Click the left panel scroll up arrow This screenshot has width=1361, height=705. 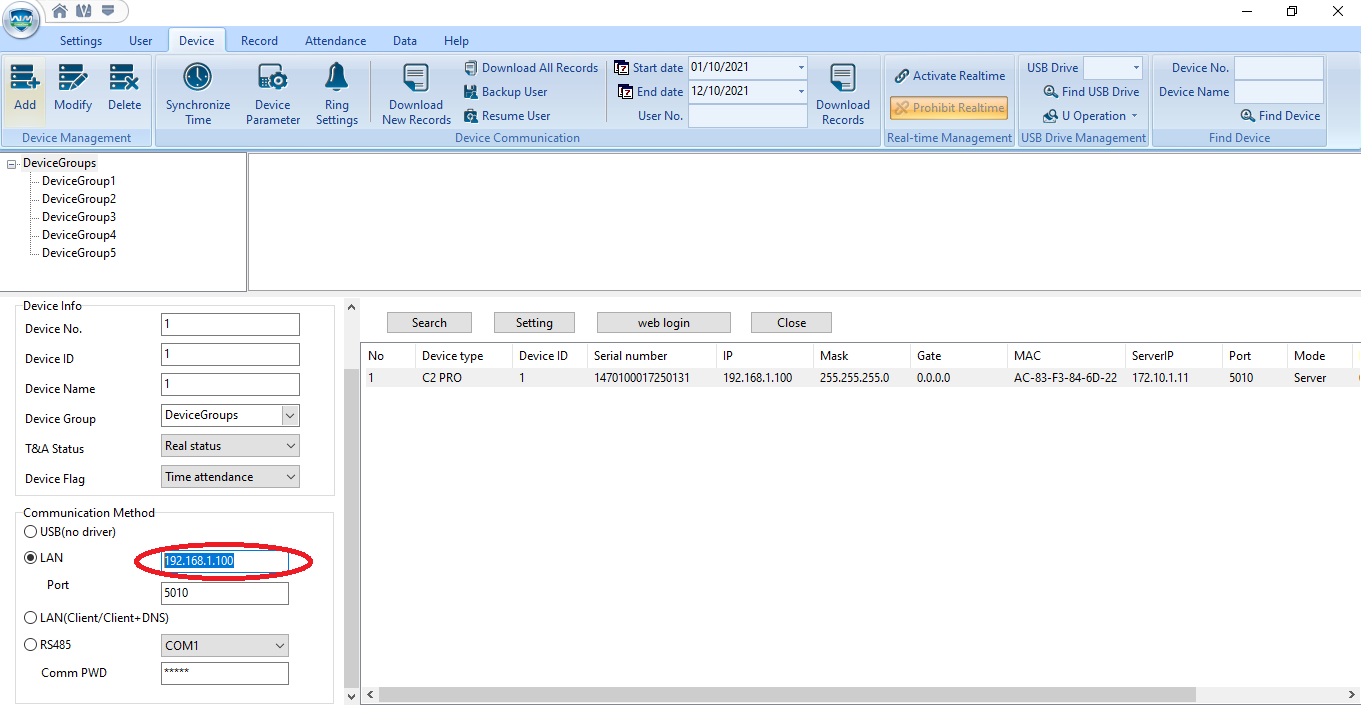tap(350, 307)
